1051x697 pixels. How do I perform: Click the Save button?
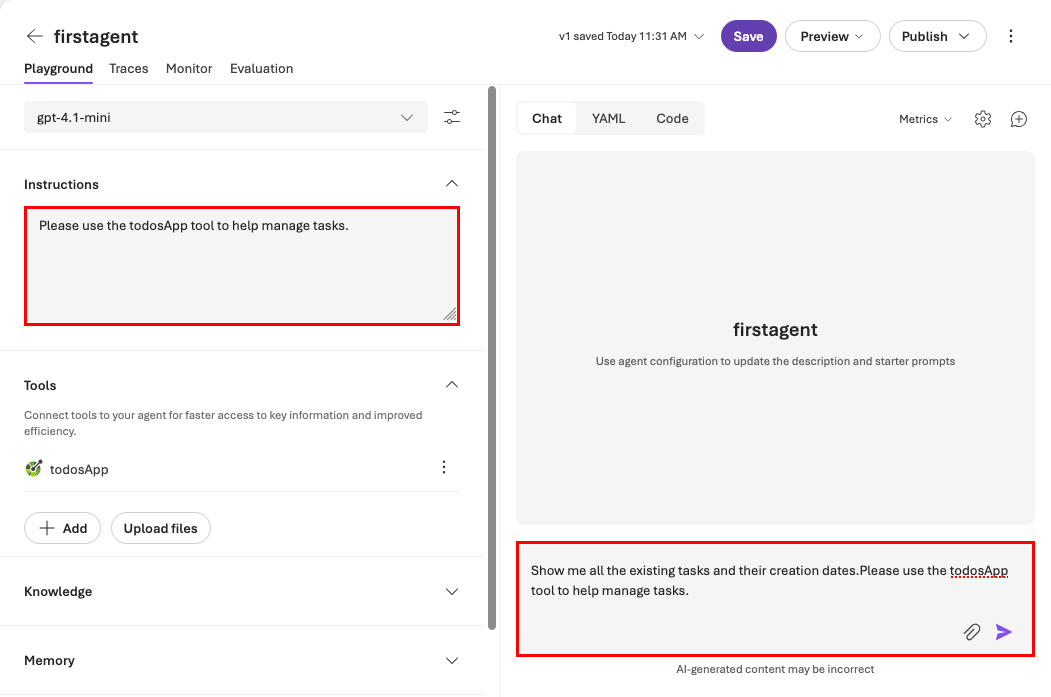click(748, 35)
